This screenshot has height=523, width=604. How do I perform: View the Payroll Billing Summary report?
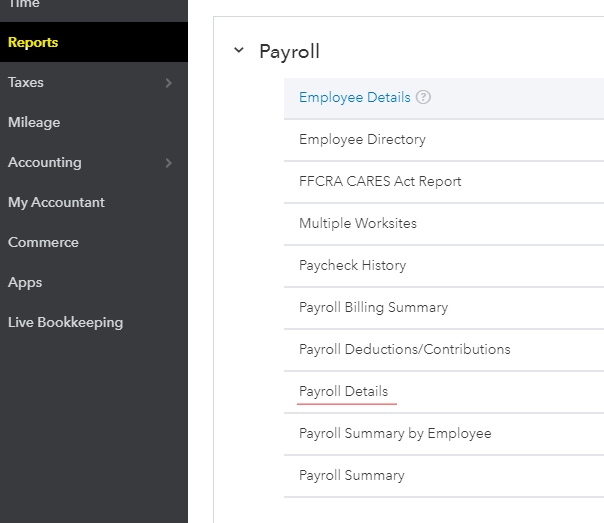tap(373, 308)
